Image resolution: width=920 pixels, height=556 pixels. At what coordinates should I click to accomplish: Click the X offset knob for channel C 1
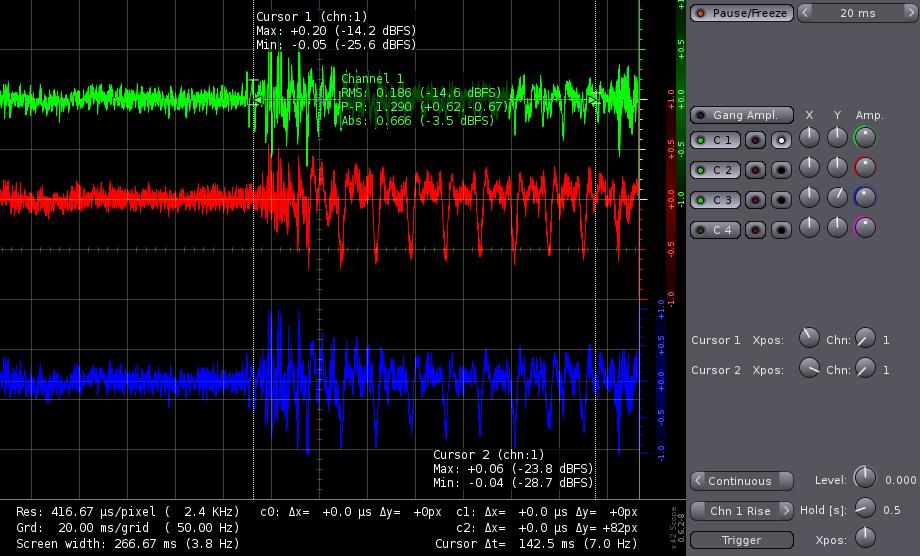point(809,137)
